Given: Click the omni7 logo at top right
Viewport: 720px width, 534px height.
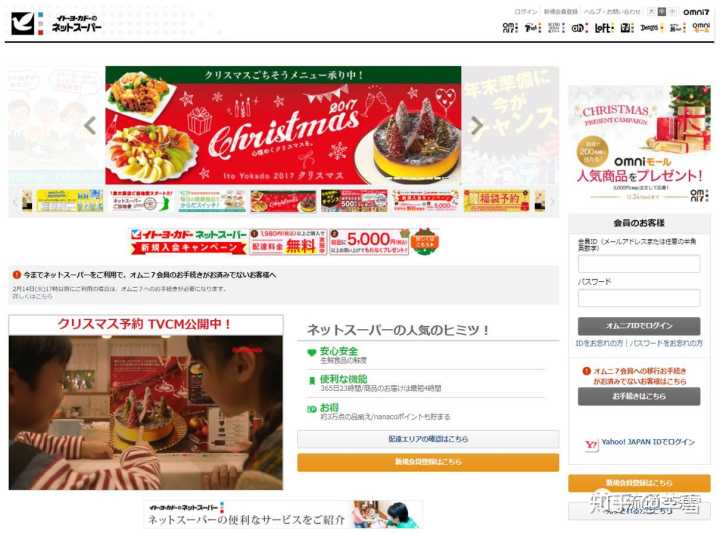Looking at the screenshot, I should (696, 12).
